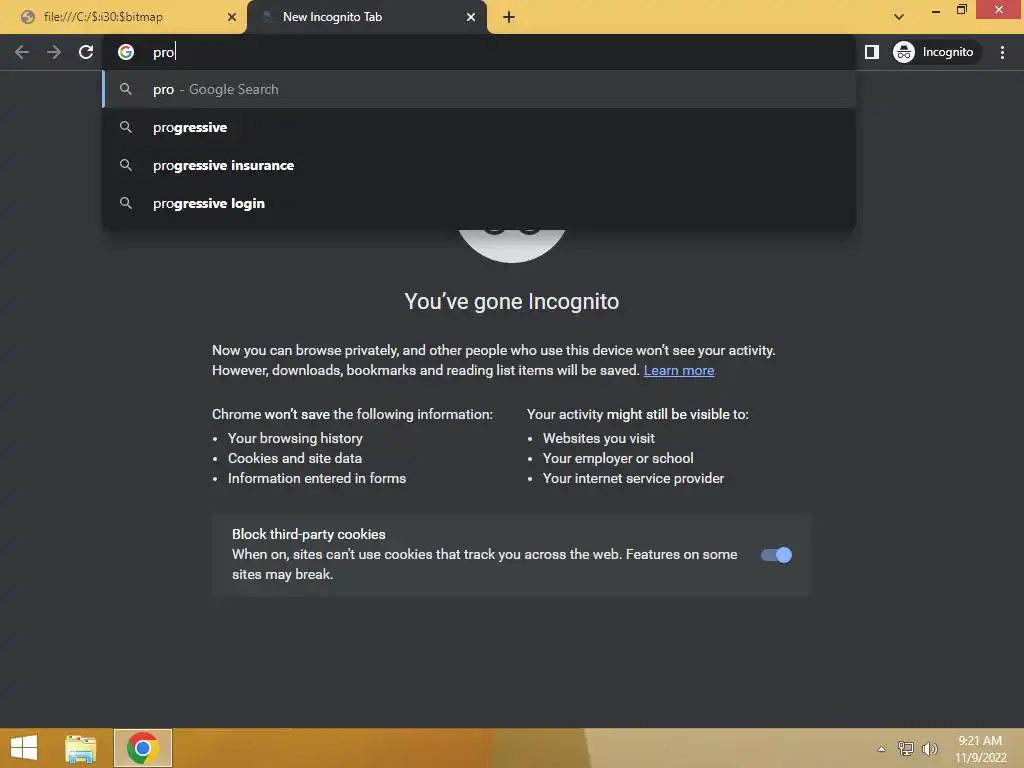Close the file:///C:/$:i30:$bitmap tab
Image resolution: width=1024 pixels, height=768 pixels.
231,17
